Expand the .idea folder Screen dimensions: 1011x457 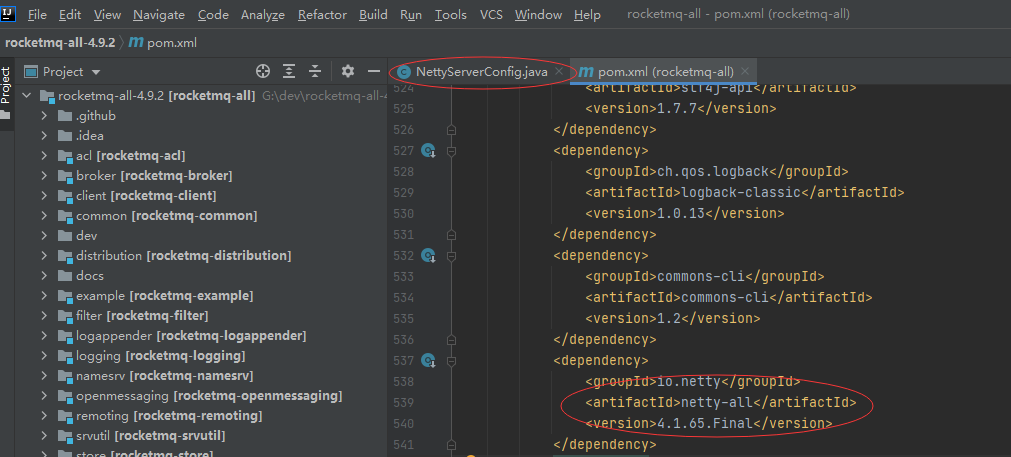point(44,136)
